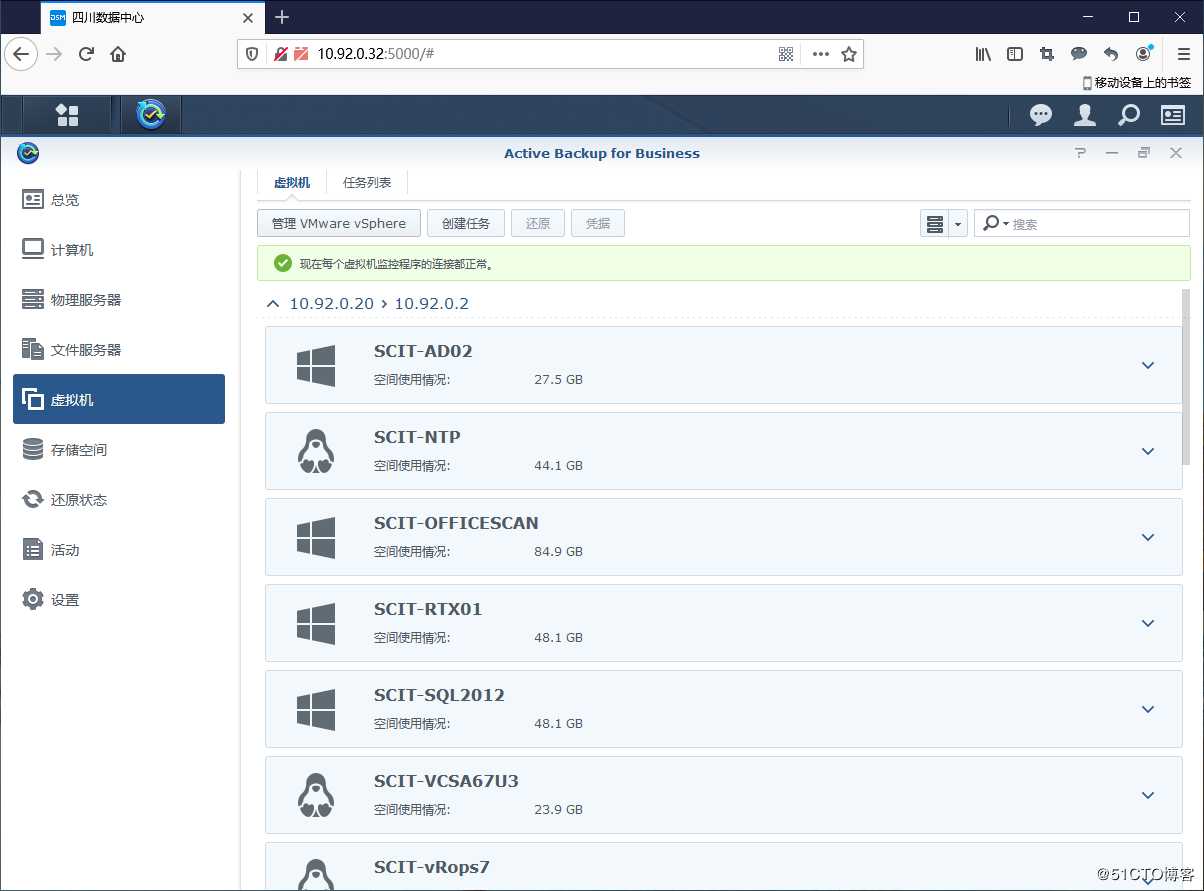Click the 10.92.0.2 host label
Image resolution: width=1204 pixels, height=891 pixels.
tap(432, 303)
